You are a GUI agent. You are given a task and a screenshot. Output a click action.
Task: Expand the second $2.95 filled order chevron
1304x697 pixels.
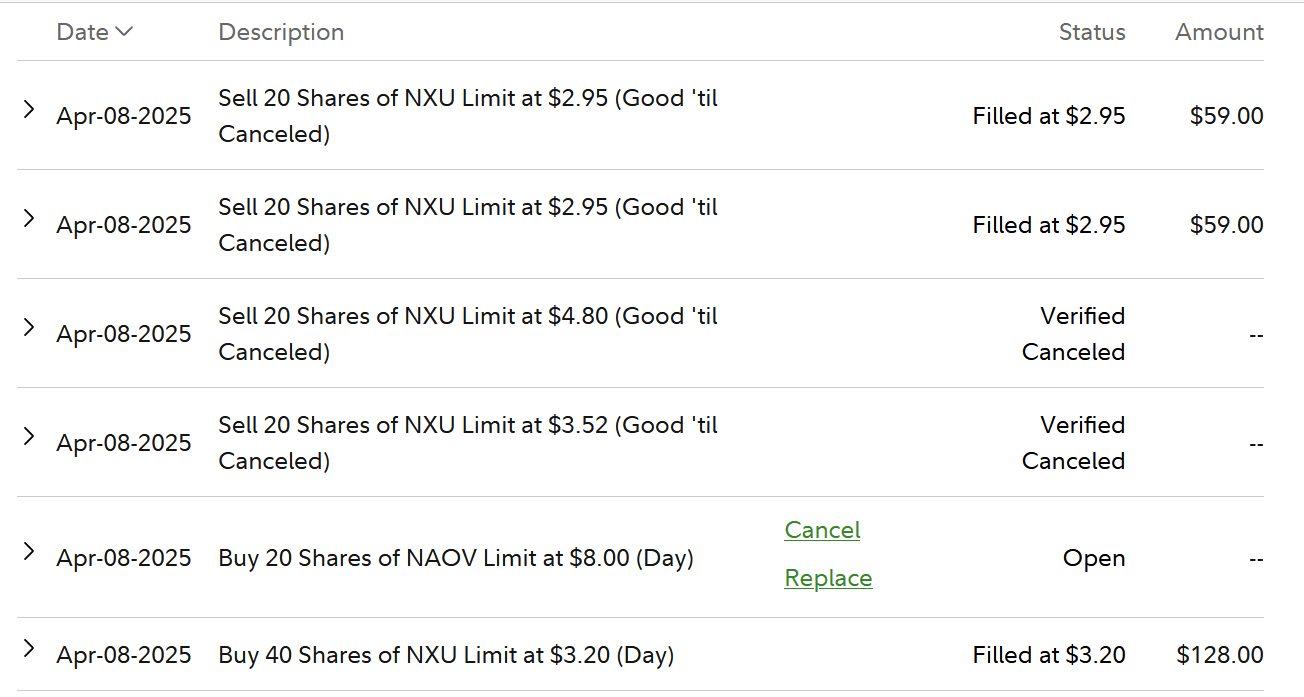29,219
